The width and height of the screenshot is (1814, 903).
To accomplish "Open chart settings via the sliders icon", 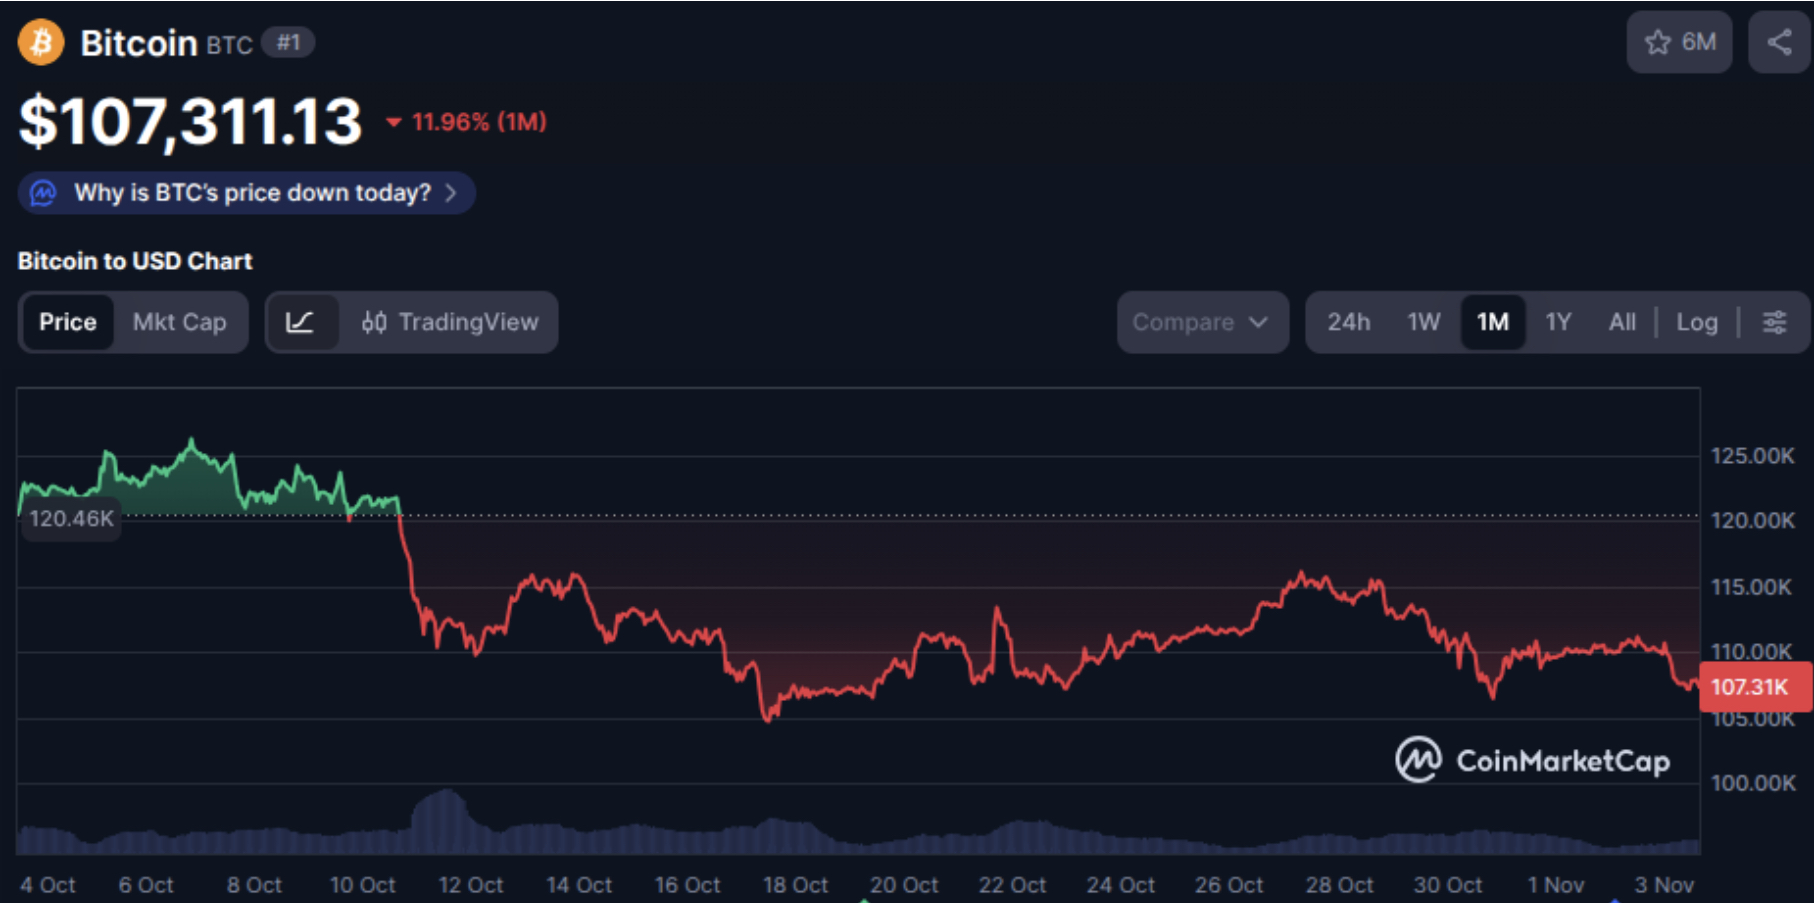I will pos(1775,322).
